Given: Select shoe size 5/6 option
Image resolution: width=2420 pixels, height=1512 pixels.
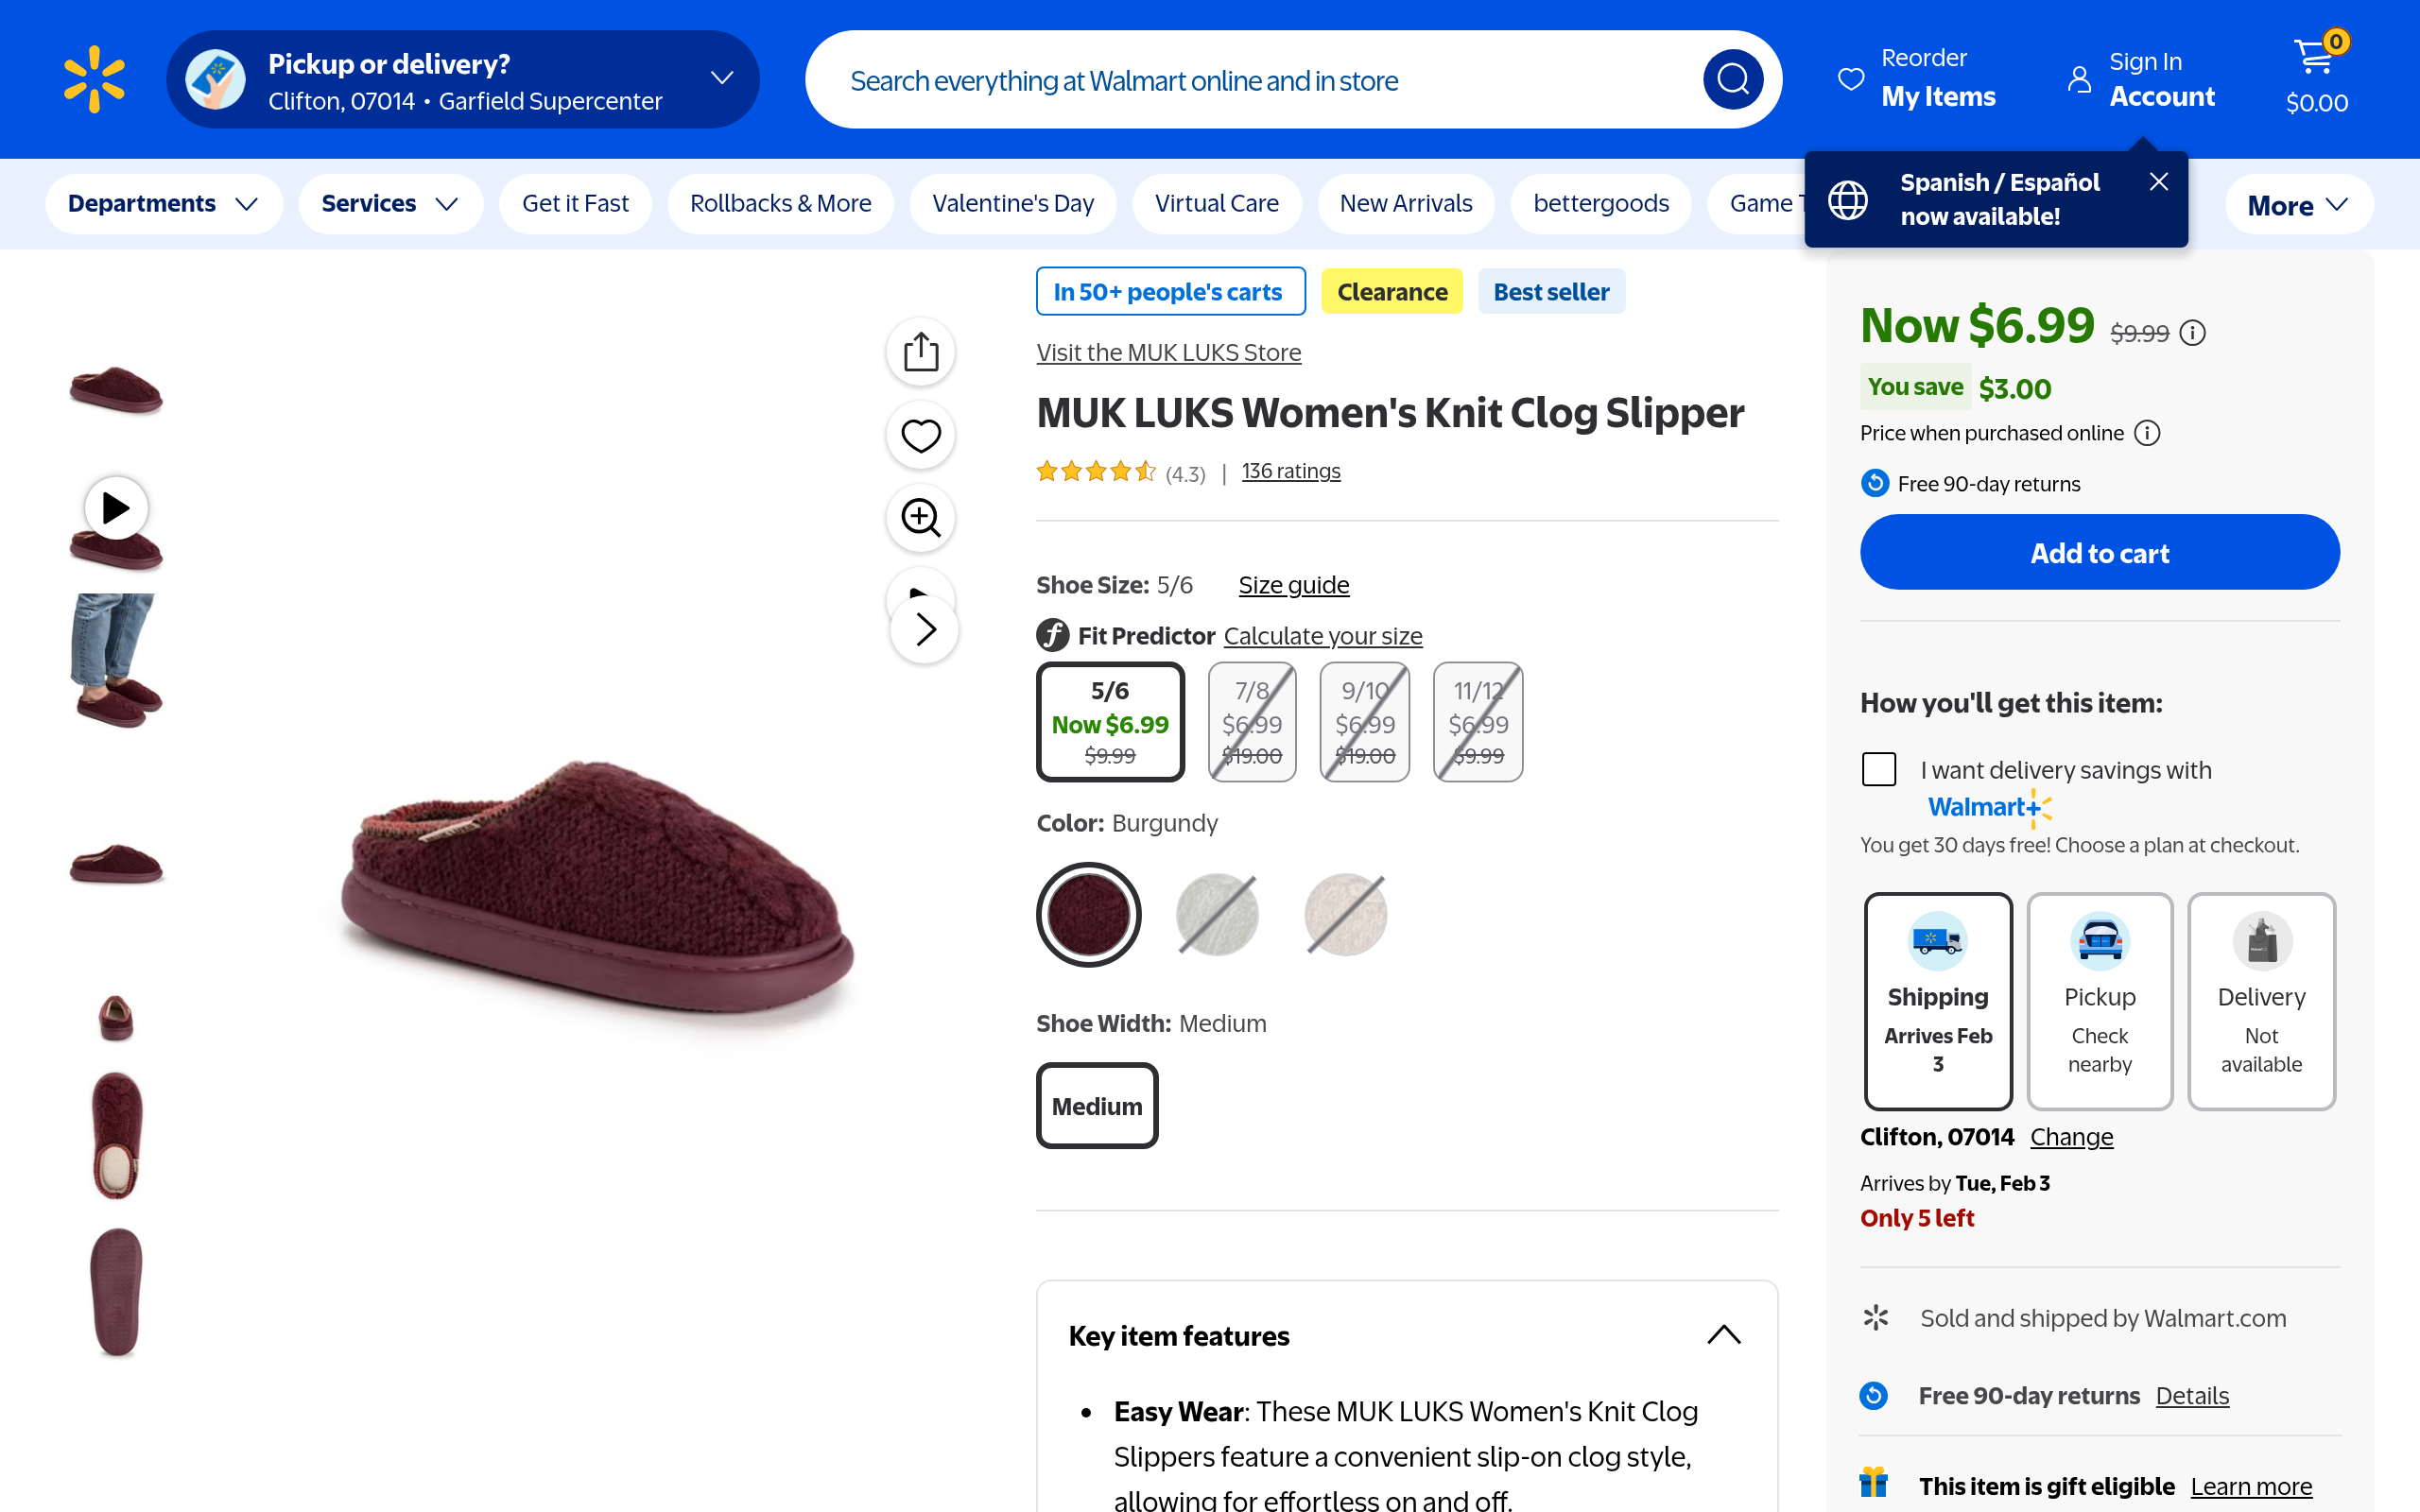Looking at the screenshot, I should [x=1110, y=721].
